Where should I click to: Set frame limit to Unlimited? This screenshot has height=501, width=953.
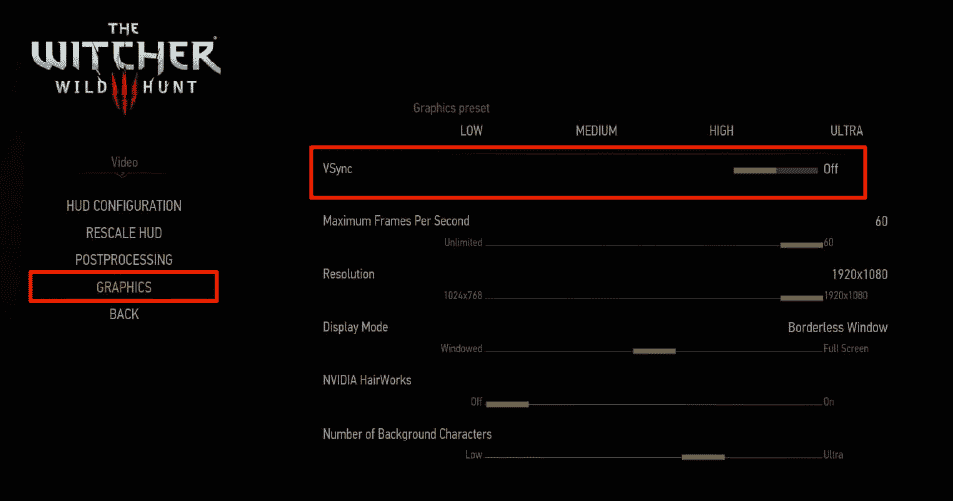[463, 243]
